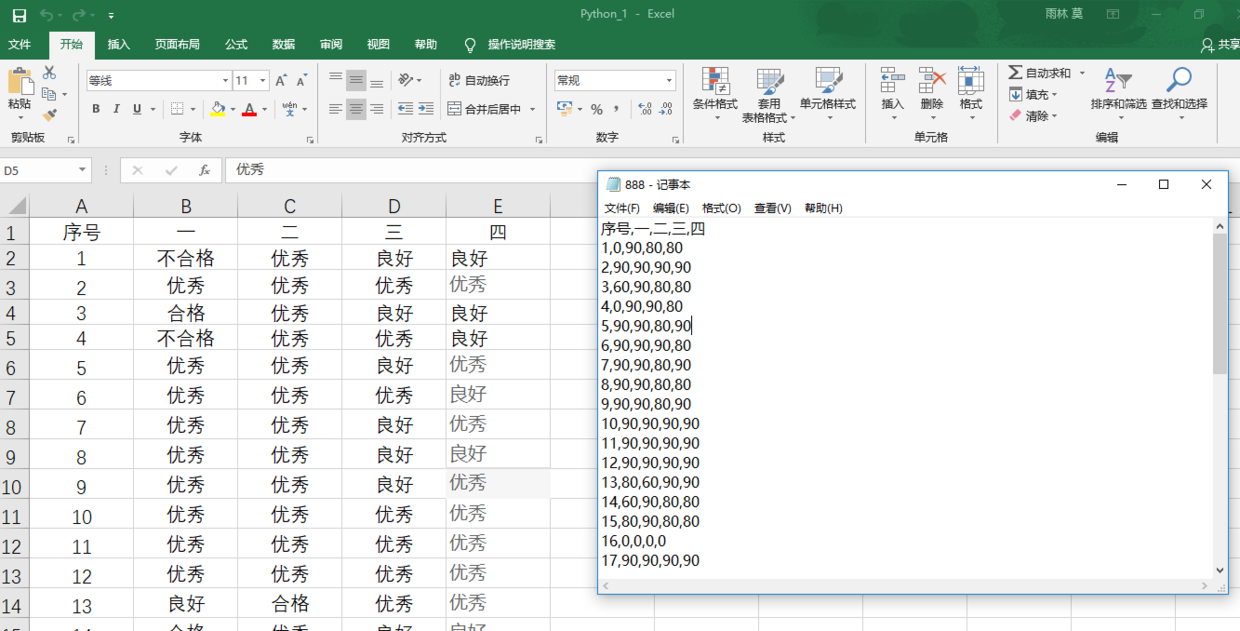Toggle Center horizontal alignment
This screenshot has height=631, width=1240.
tap(356, 109)
